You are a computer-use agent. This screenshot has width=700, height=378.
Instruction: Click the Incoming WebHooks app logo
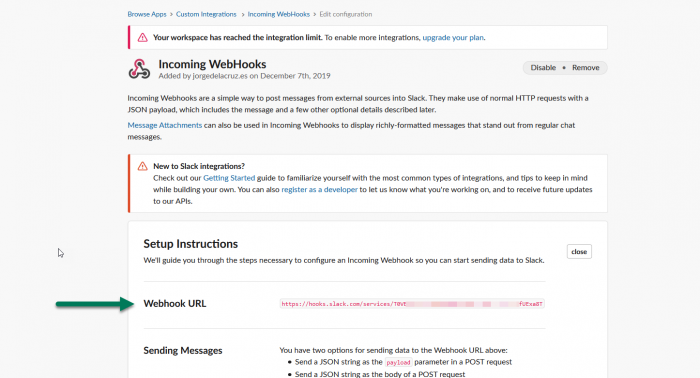[x=139, y=69]
